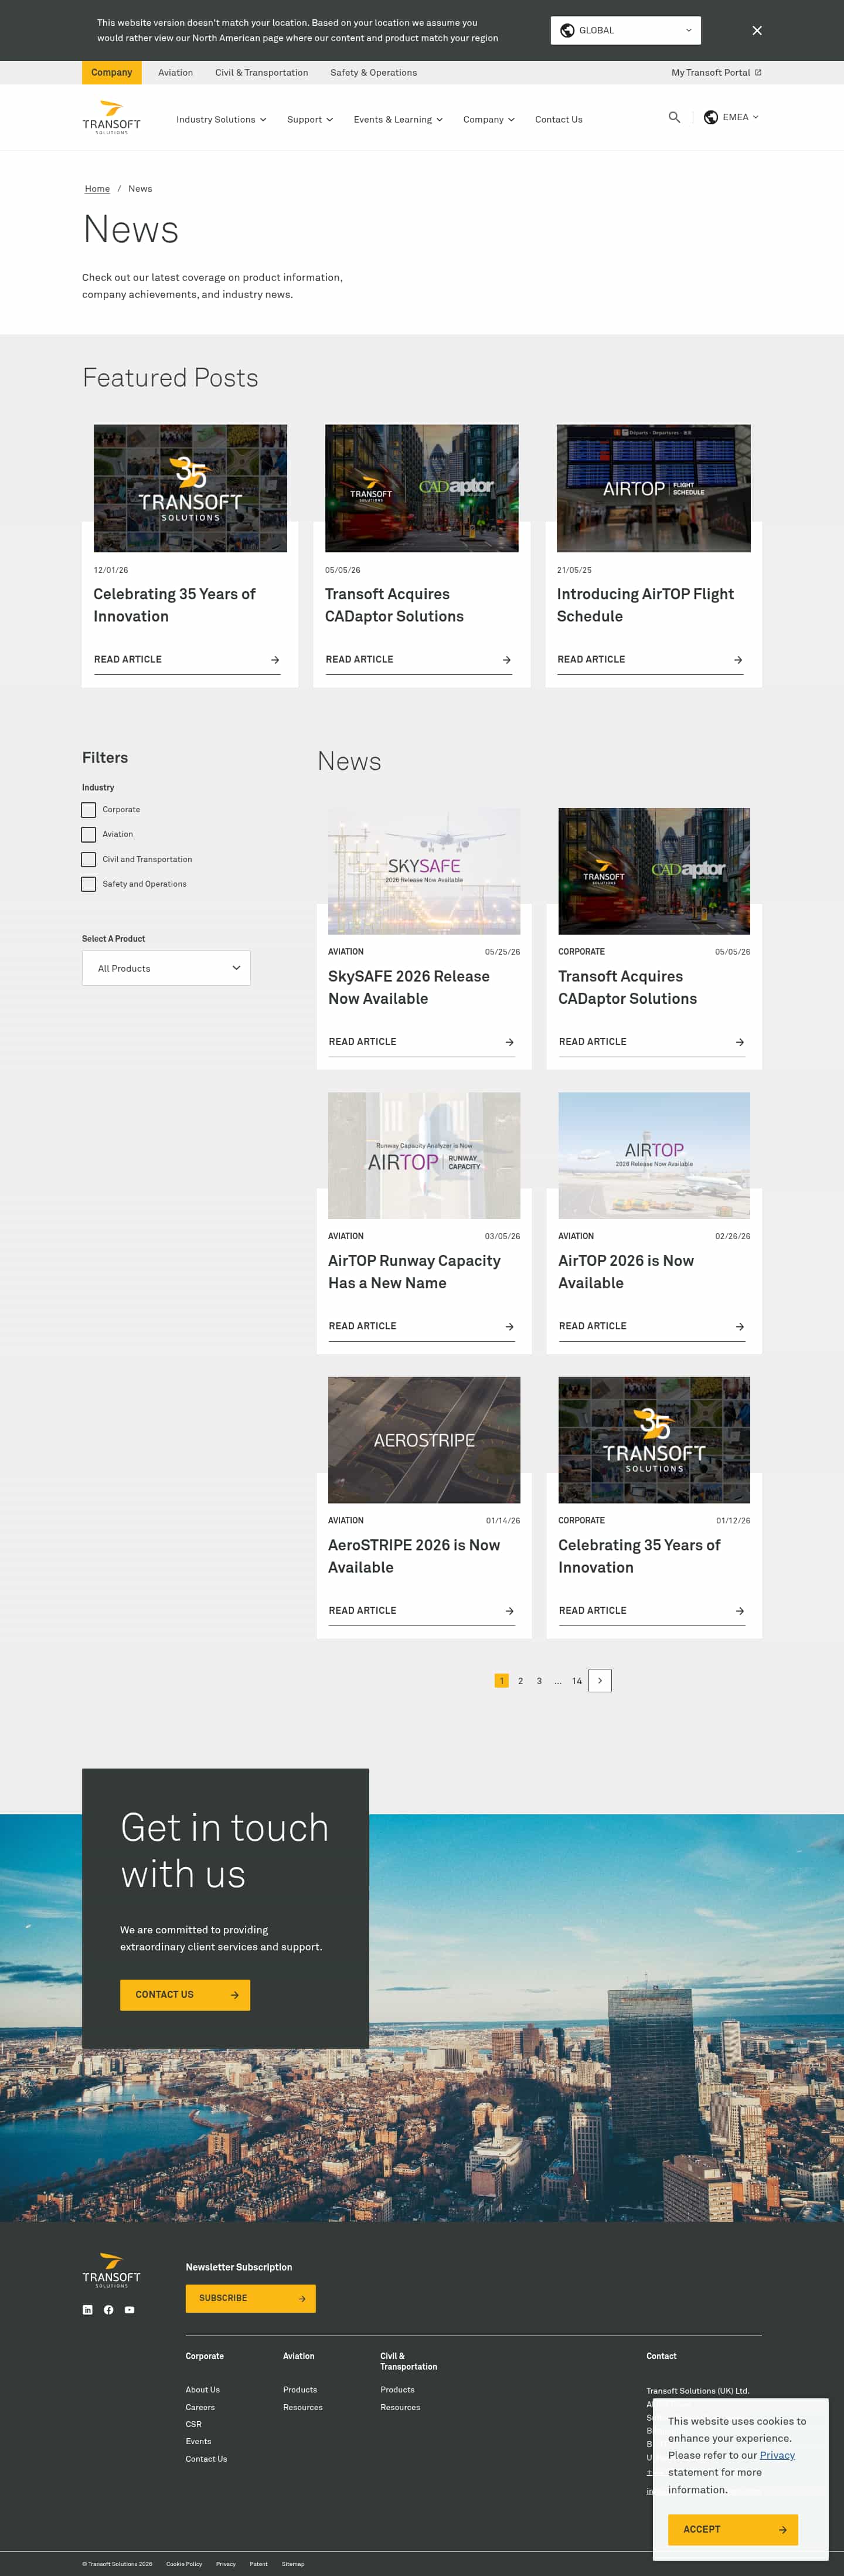Open footer About Us link
This screenshot has width=844, height=2576.
click(203, 2390)
